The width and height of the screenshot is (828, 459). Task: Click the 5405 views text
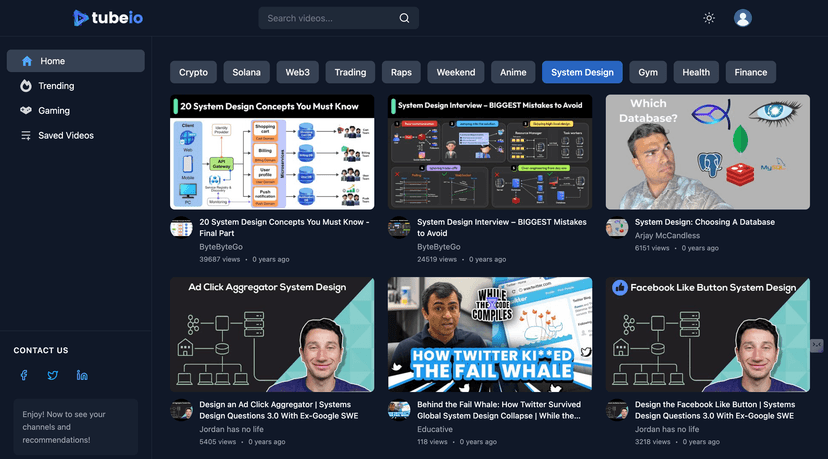[218, 442]
